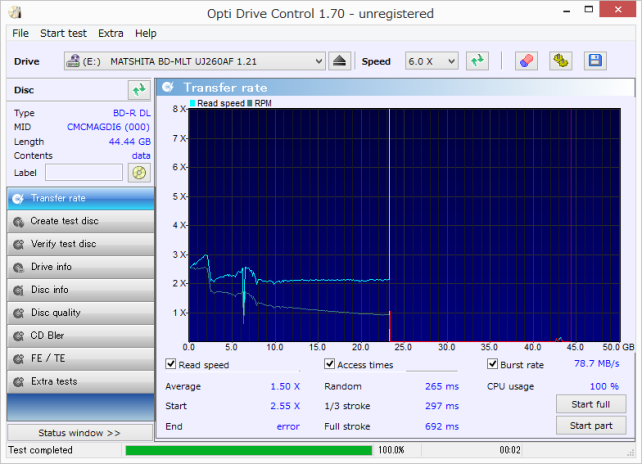Click the Average value 1.50 X
Image resolution: width=642 pixels, height=464 pixels.
pos(285,387)
